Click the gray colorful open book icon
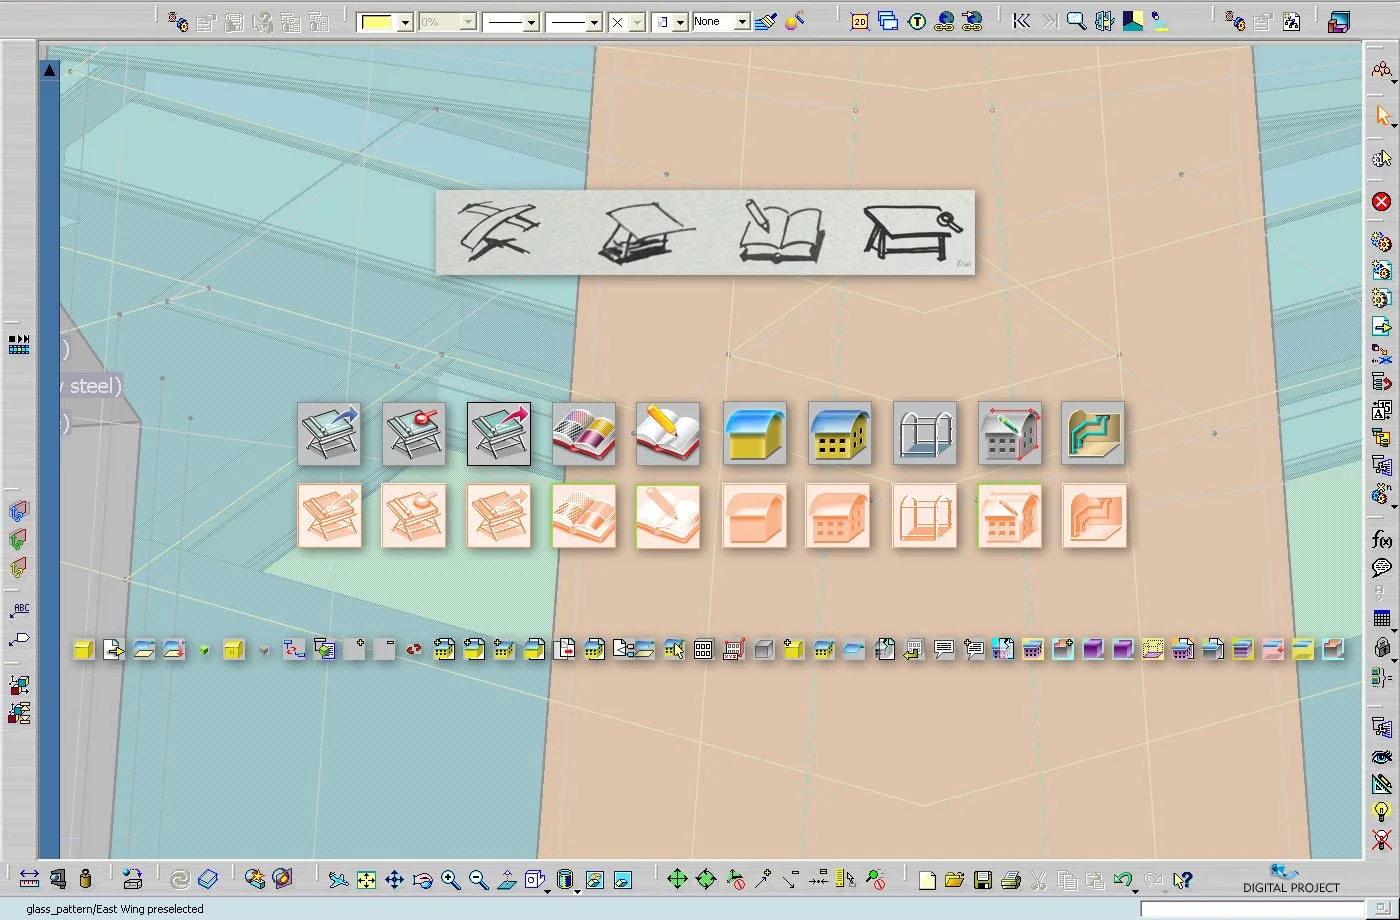The image size is (1400, 920). click(x=584, y=434)
